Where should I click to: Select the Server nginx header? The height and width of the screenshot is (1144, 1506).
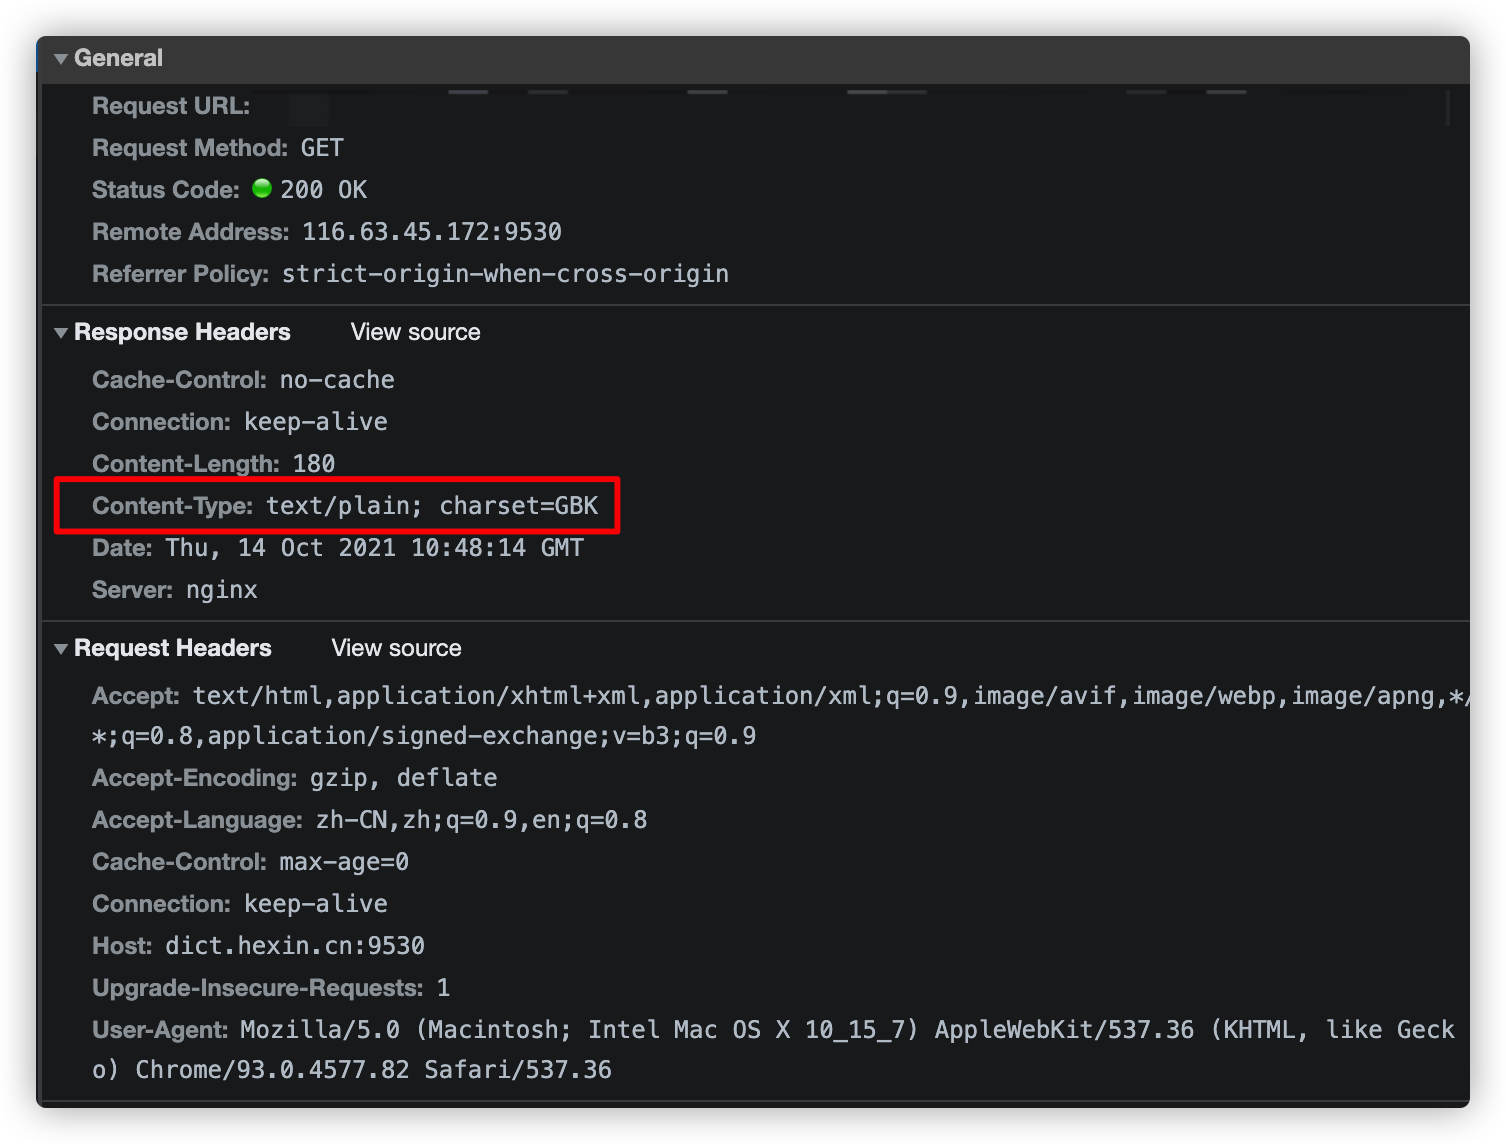tap(175, 589)
